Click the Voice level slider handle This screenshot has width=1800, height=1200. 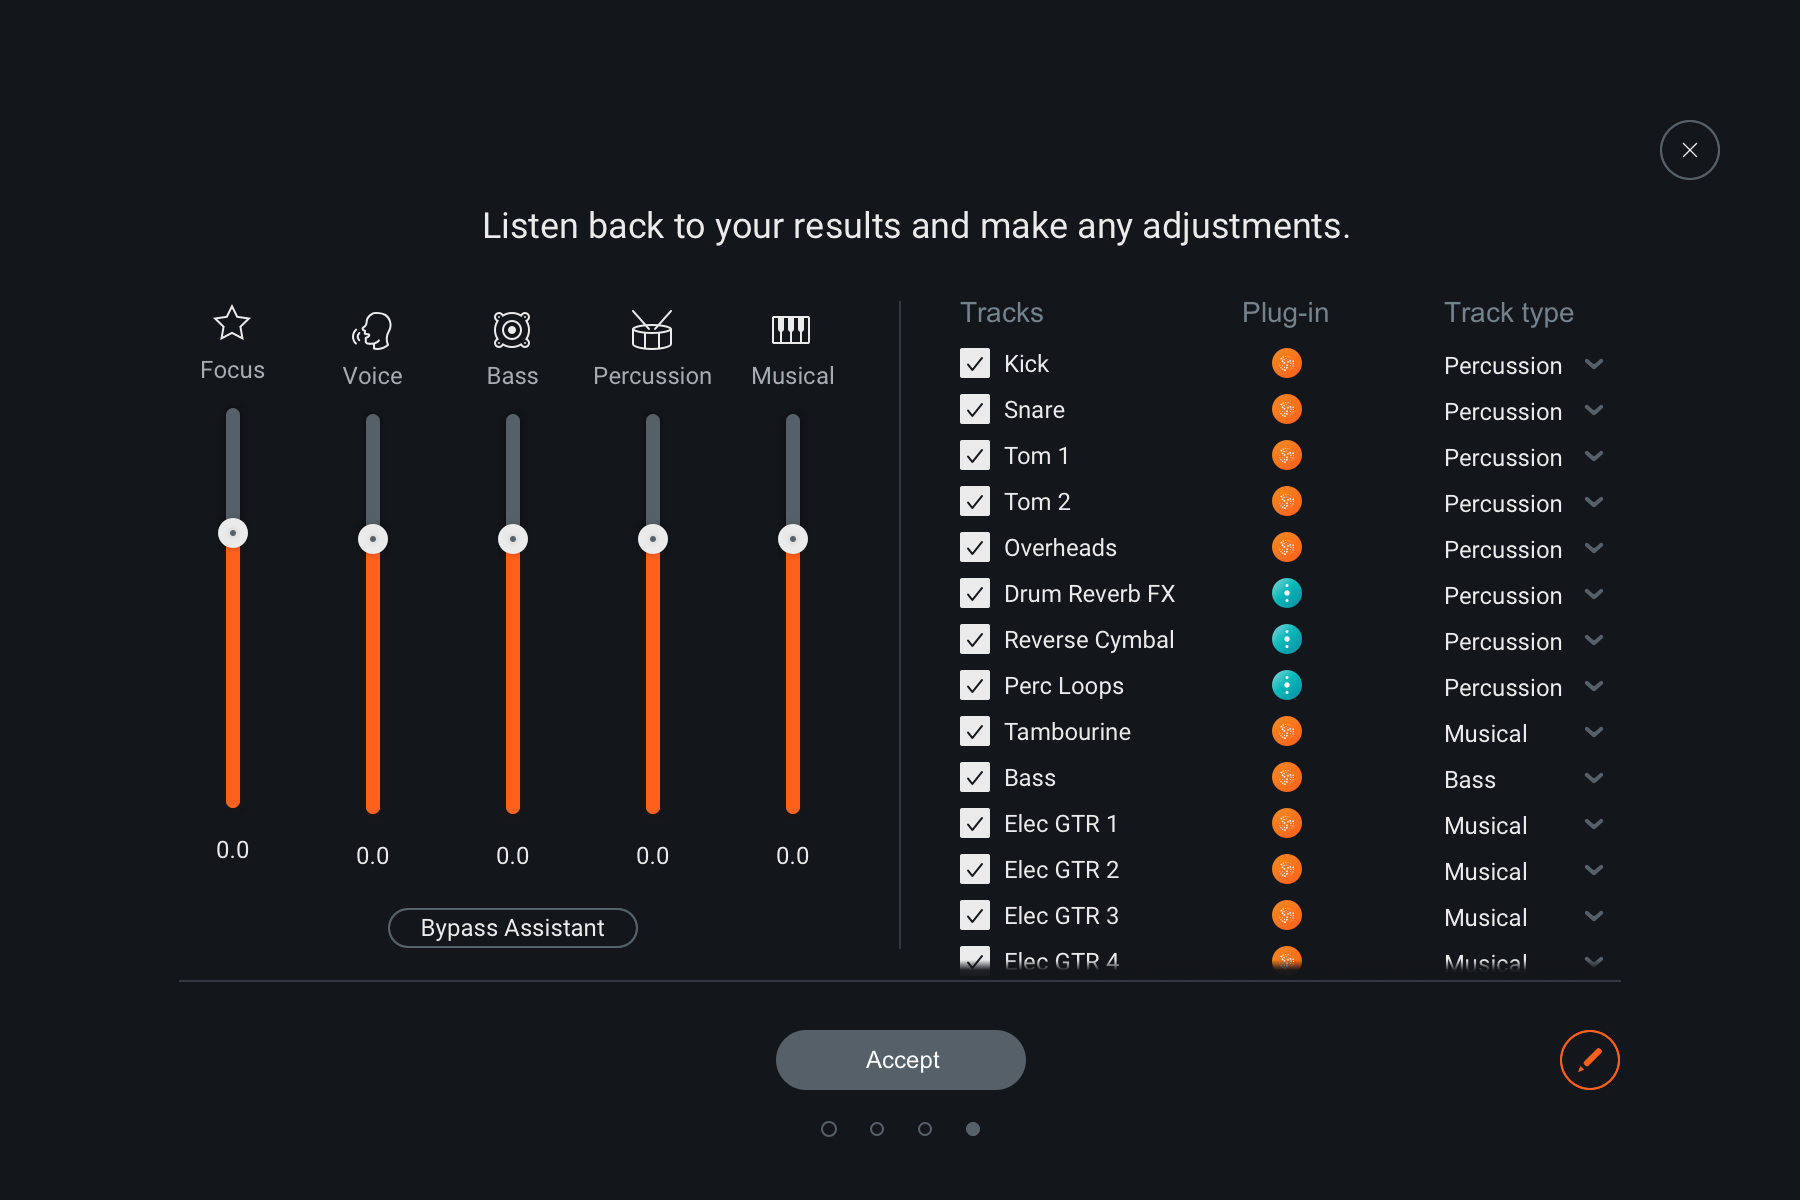373,539
